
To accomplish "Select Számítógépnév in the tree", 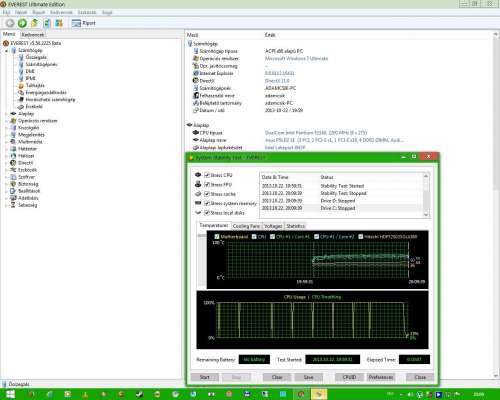I will (x=41, y=64).
